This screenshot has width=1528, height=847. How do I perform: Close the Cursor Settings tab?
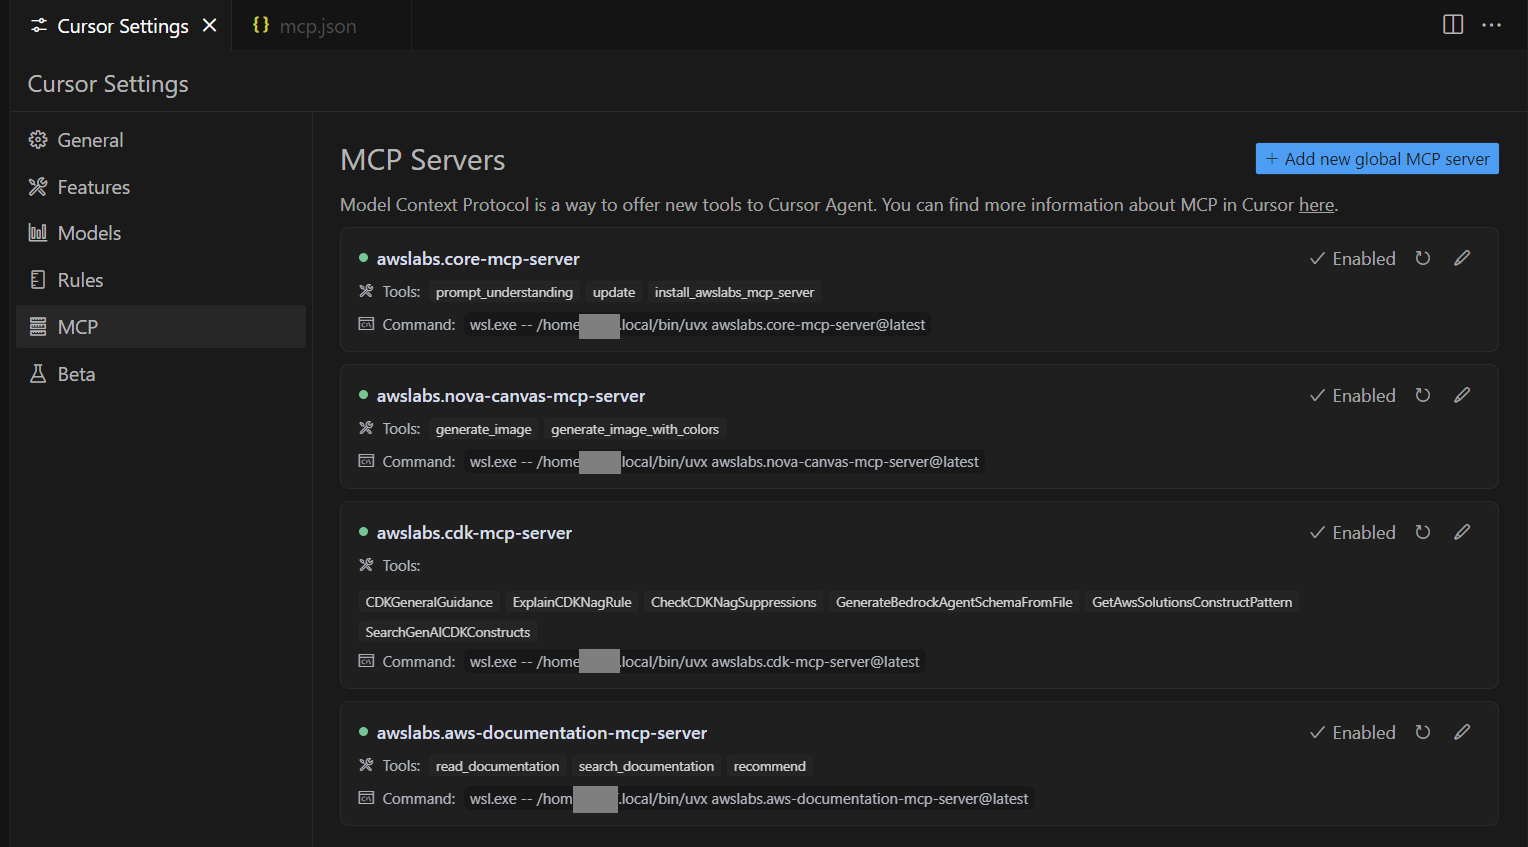[210, 25]
